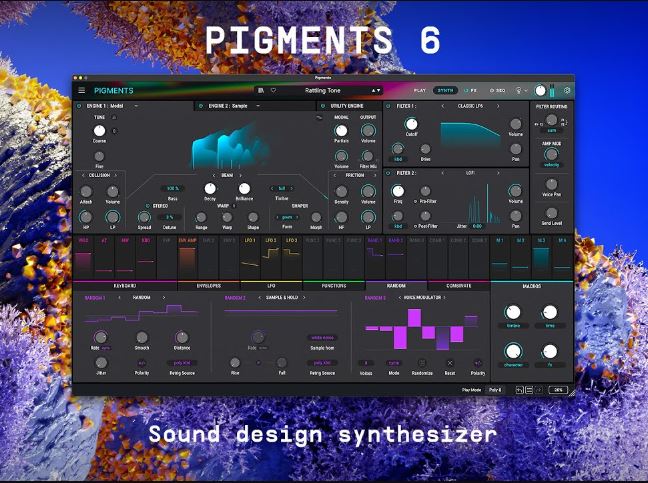The height and width of the screenshot is (483, 648).
Task: Select the LFO 1 modulation slot
Action: pos(250,257)
